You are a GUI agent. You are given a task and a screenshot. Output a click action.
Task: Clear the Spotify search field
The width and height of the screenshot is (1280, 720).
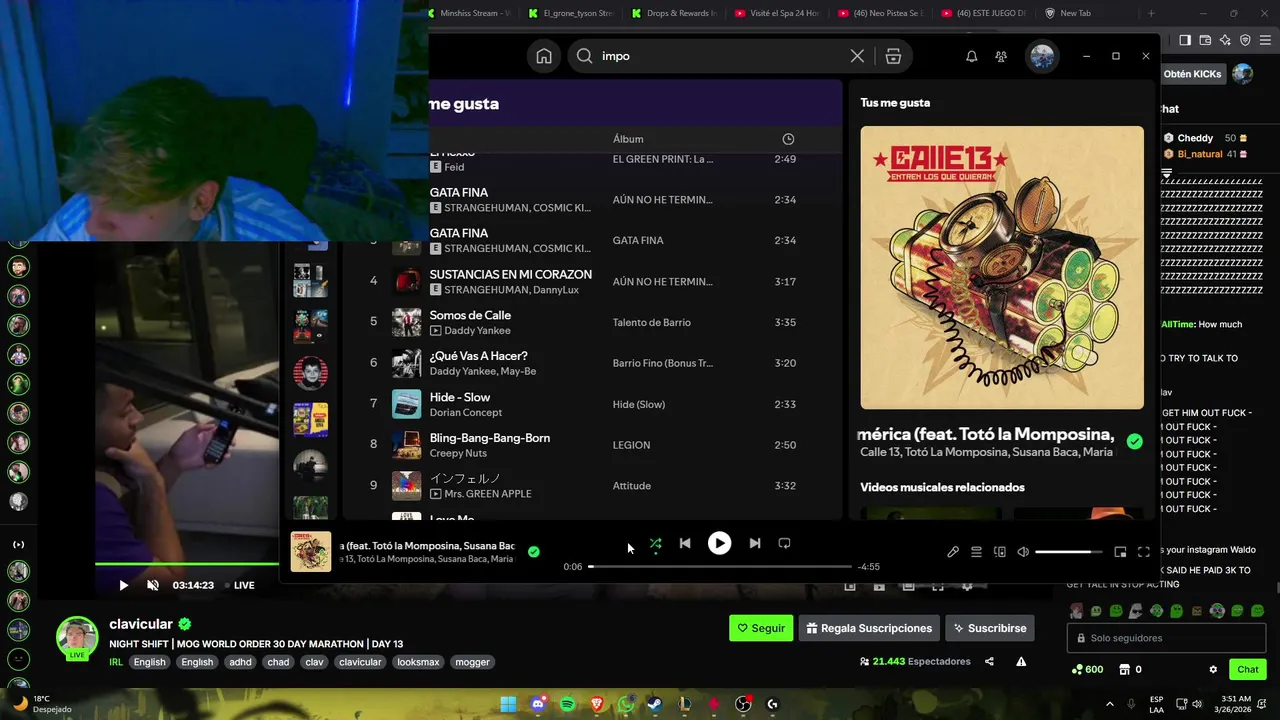point(857,56)
